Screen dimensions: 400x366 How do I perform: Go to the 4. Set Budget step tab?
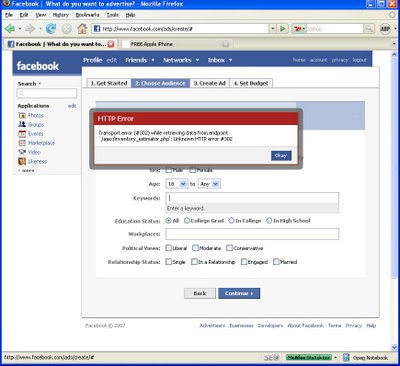[x=251, y=83]
